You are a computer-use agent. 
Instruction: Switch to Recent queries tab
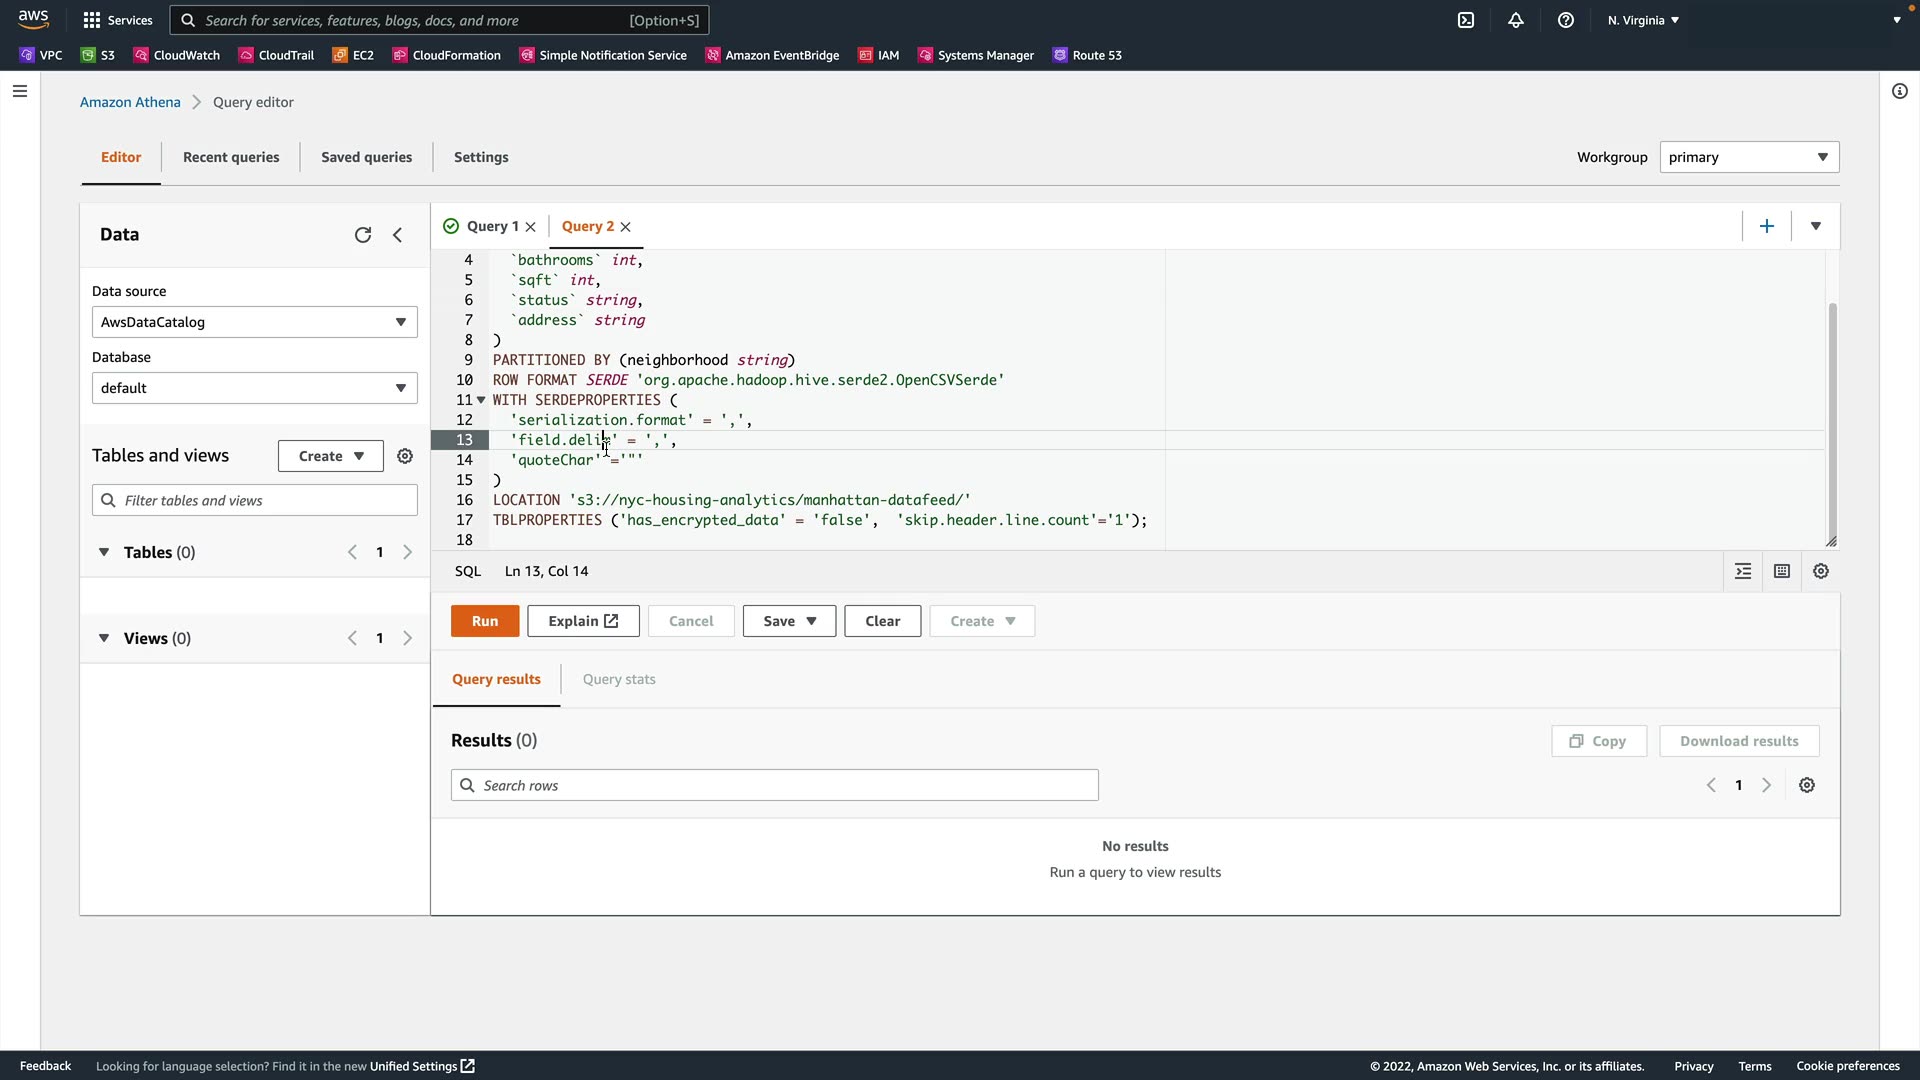click(x=231, y=157)
